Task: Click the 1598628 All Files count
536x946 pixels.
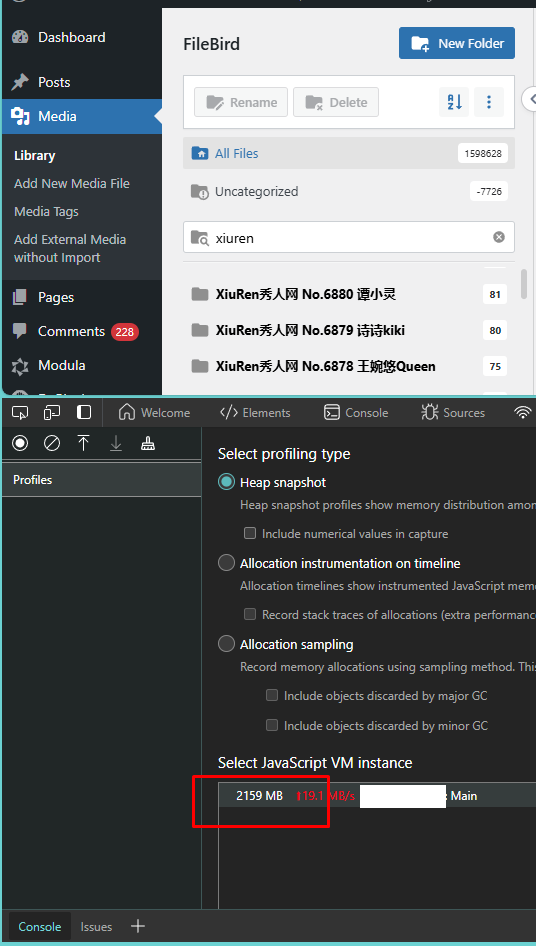Action: point(483,153)
